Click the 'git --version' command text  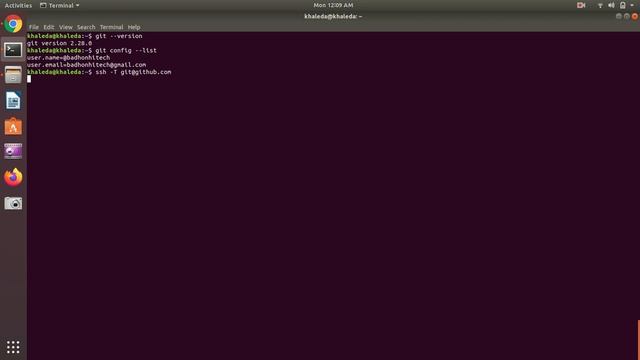point(119,36)
